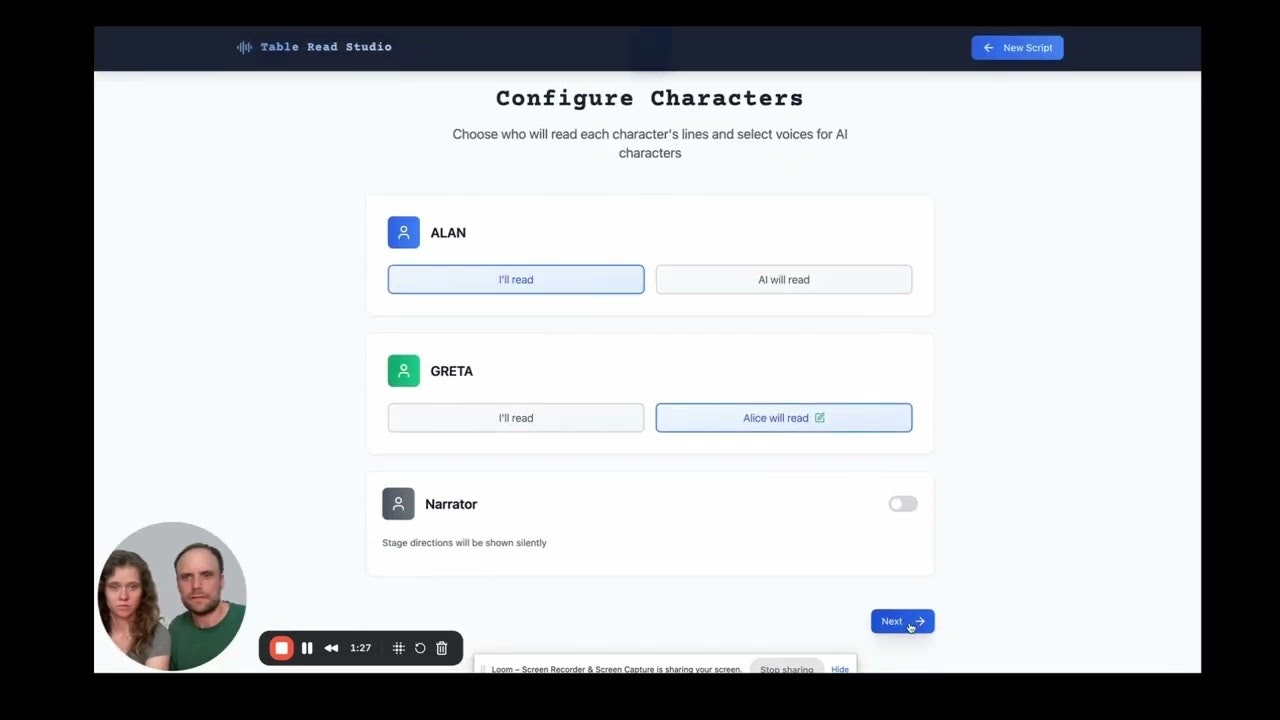Viewport: 1280px width, 720px height.
Task: Click the gray Narrator avatar icon
Action: [398, 504]
